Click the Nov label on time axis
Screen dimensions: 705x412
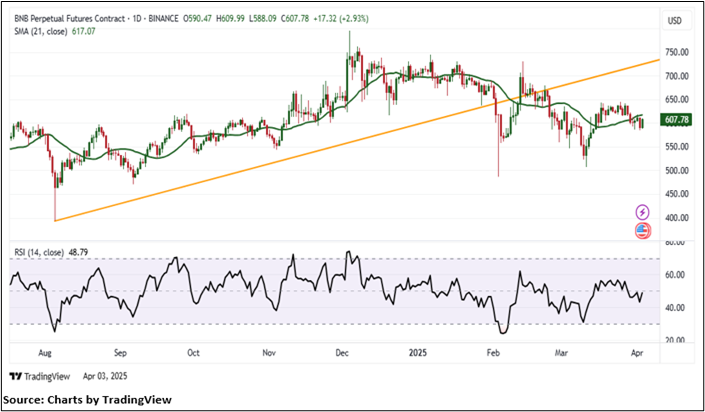pos(268,352)
